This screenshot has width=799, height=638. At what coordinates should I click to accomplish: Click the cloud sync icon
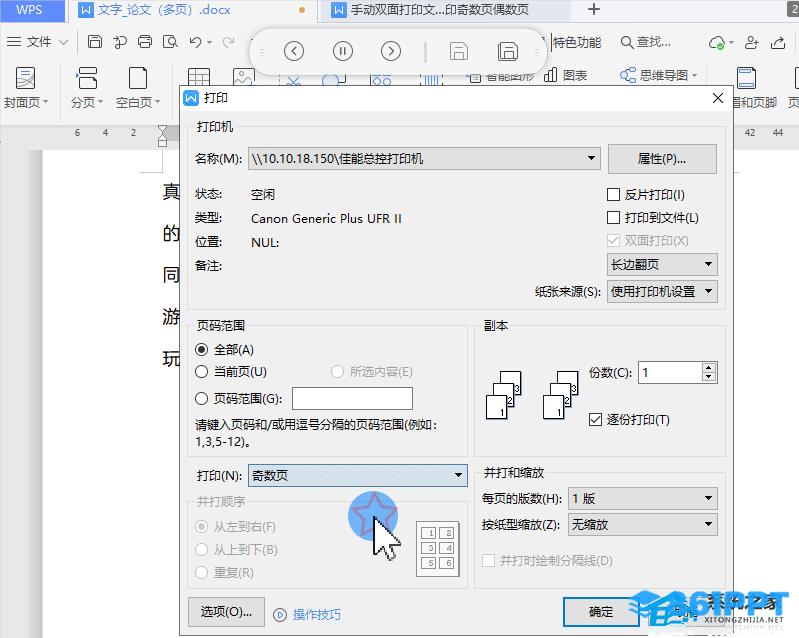pos(716,42)
